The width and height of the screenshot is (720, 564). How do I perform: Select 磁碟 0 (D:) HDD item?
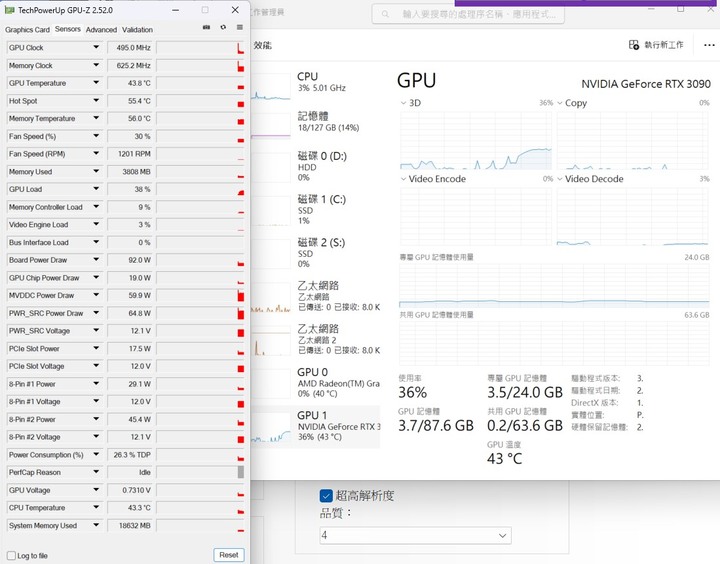pyautogui.click(x=316, y=166)
